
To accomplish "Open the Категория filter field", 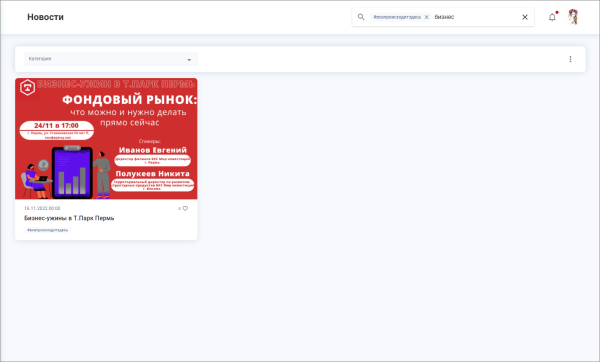I will pyautogui.click(x=111, y=59).
